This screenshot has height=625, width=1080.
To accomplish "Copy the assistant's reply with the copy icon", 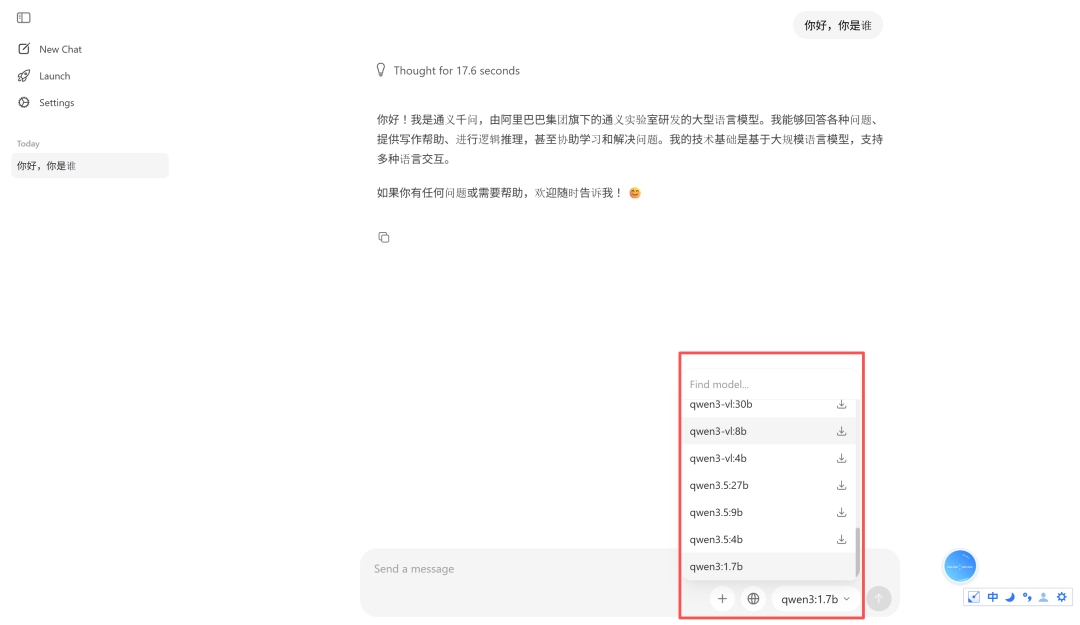I will [384, 237].
